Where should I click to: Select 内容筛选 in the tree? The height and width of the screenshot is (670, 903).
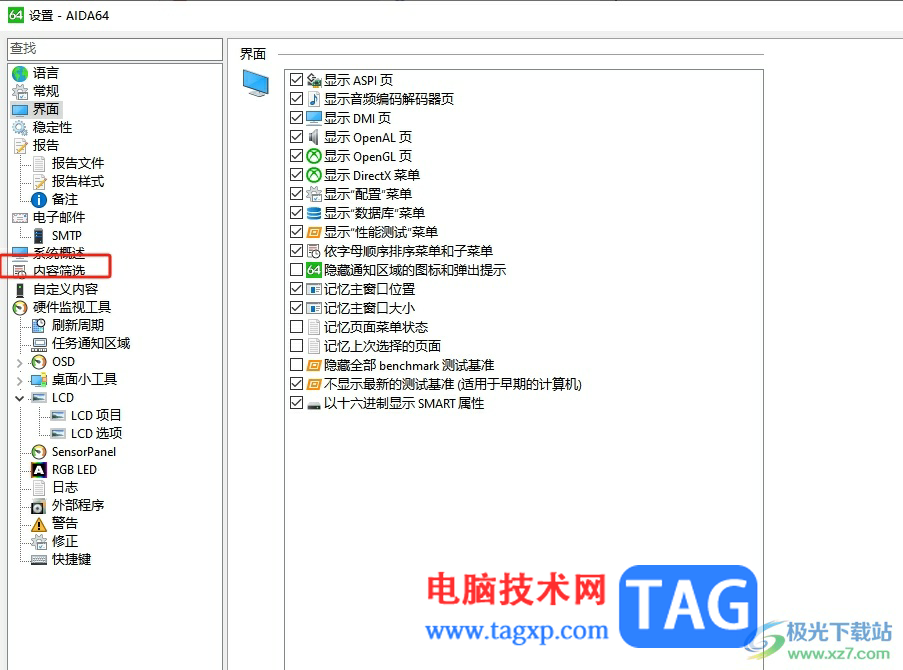click(59, 271)
